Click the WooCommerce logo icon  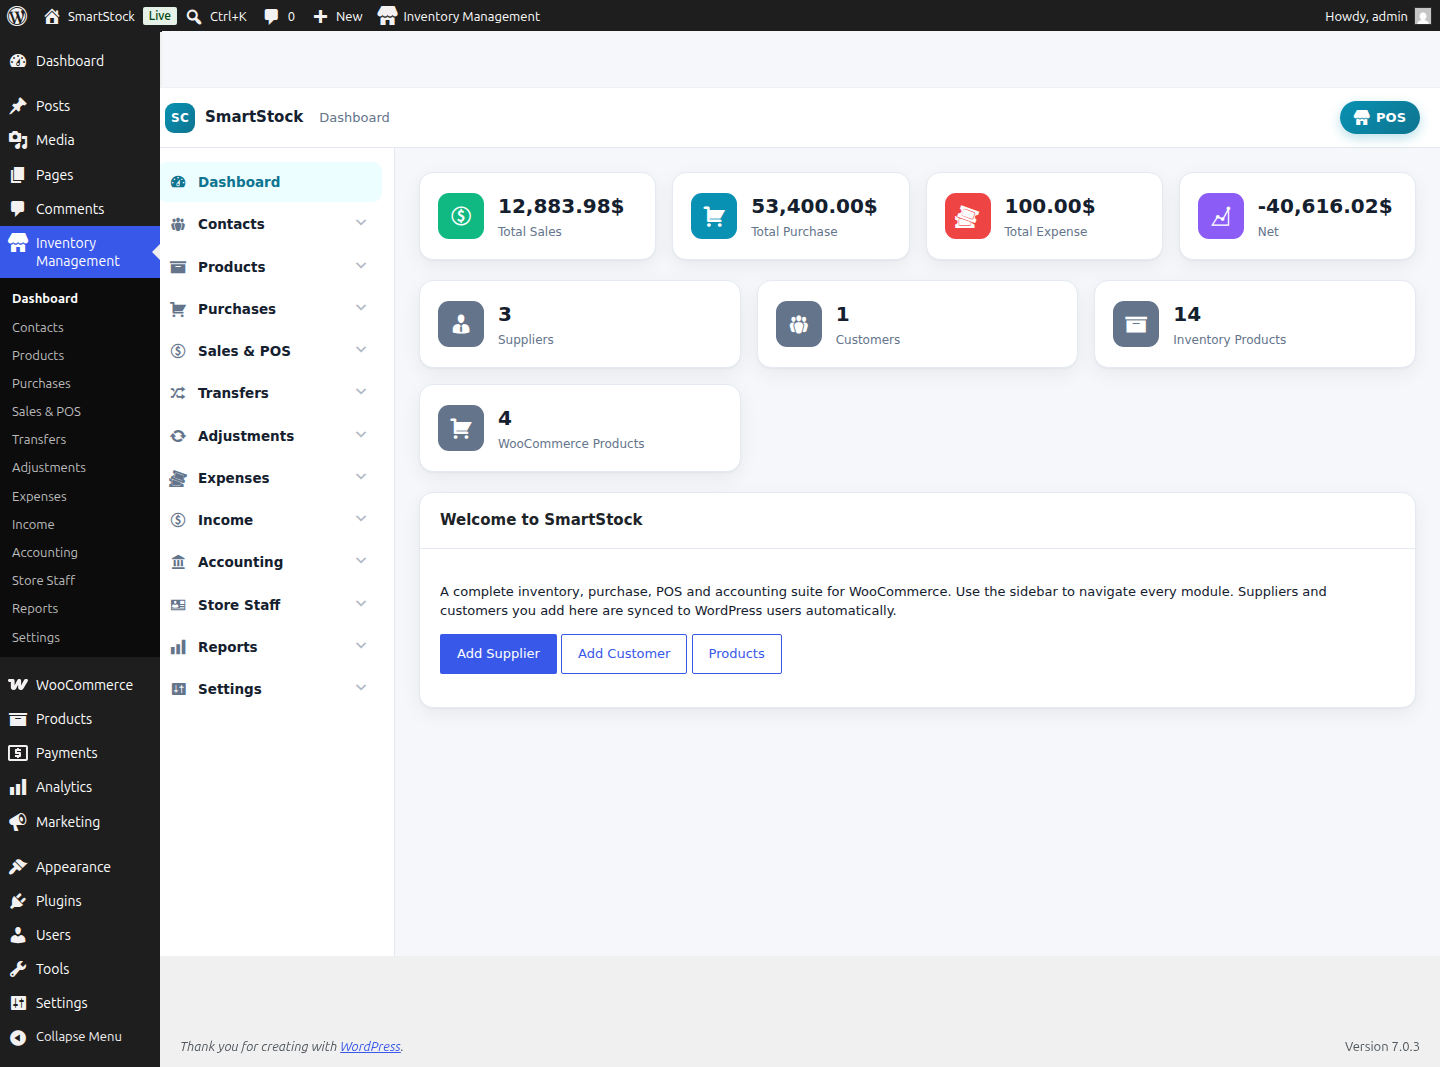(18, 685)
